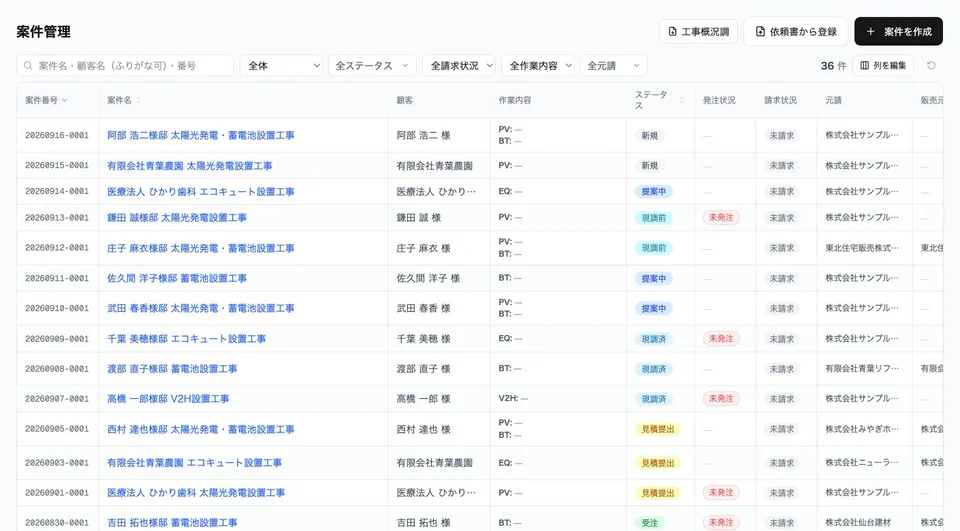The height and width of the screenshot is (531, 960).
Task: Click the 36 件 result count
Action: tap(833, 66)
